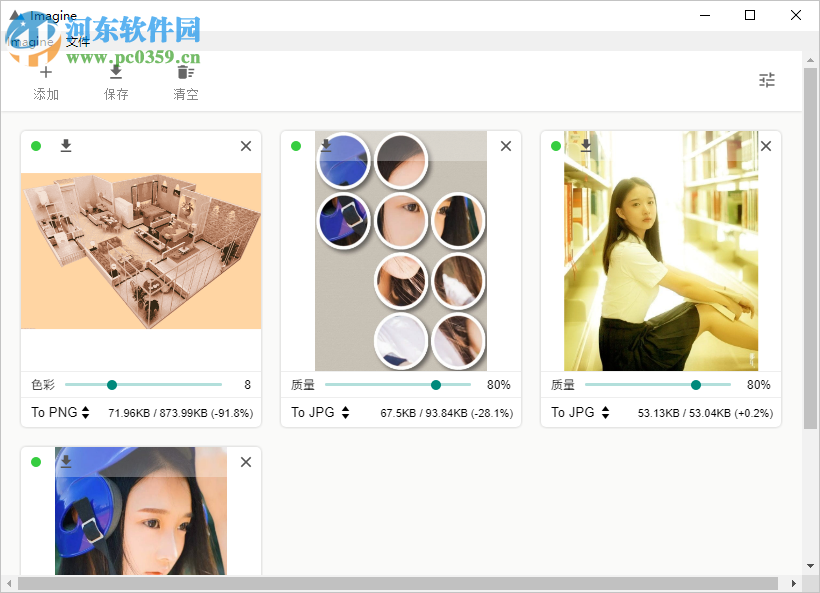820x593 pixels.
Task: Click size text 67.5KB / 93.84KB (-28.1%)
Action: click(447, 413)
